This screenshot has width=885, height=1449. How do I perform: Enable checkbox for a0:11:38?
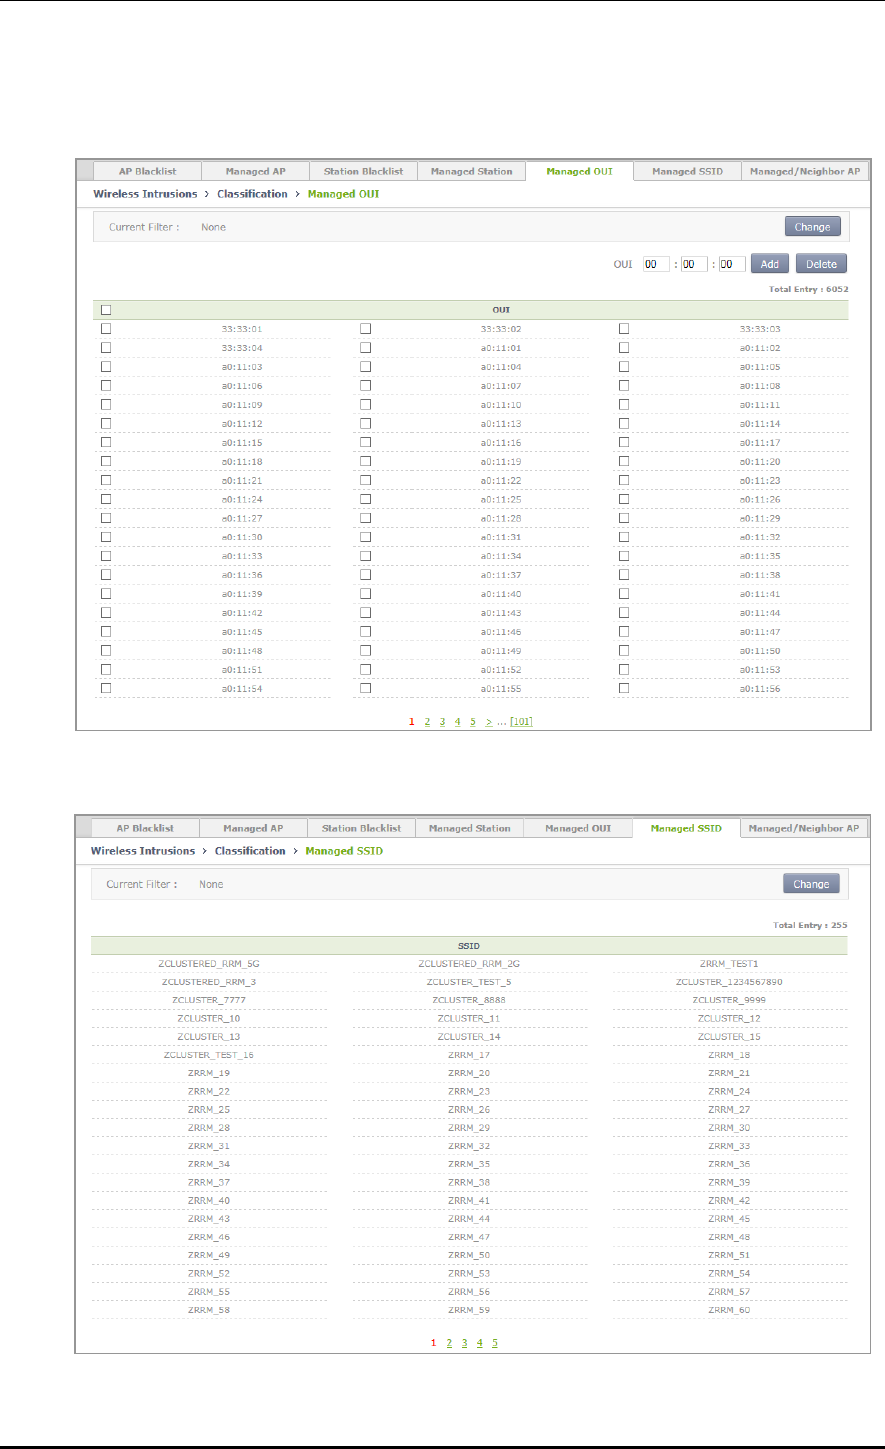624,575
